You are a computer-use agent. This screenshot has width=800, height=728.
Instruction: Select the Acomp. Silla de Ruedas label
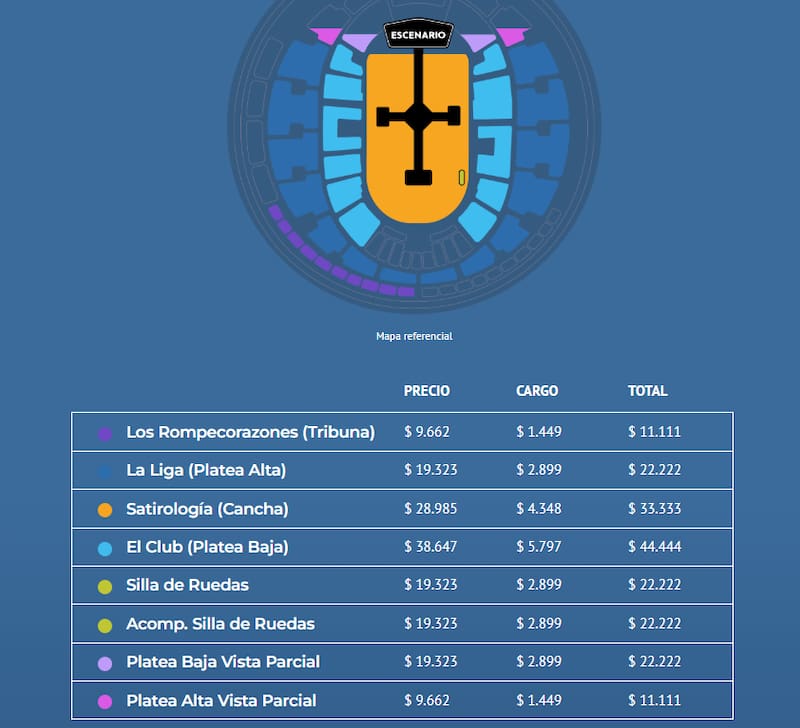(220, 624)
